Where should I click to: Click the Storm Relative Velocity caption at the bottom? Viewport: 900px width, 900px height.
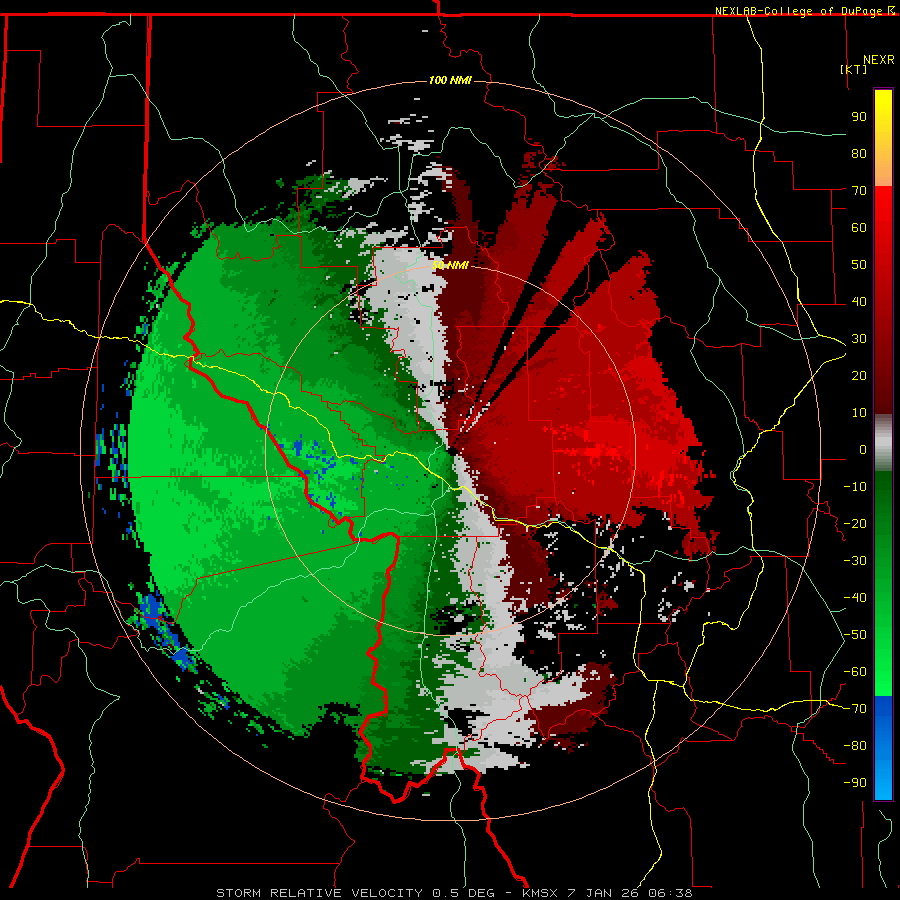click(x=454, y=893)
